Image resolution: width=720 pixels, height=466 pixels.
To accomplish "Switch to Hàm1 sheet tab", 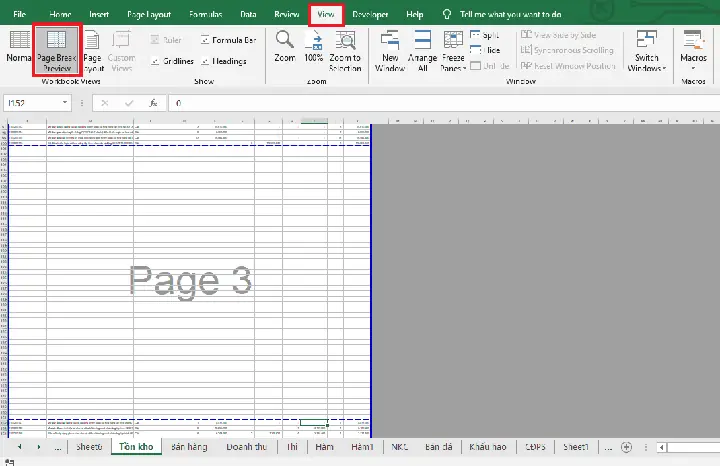I will pos(362,447).
